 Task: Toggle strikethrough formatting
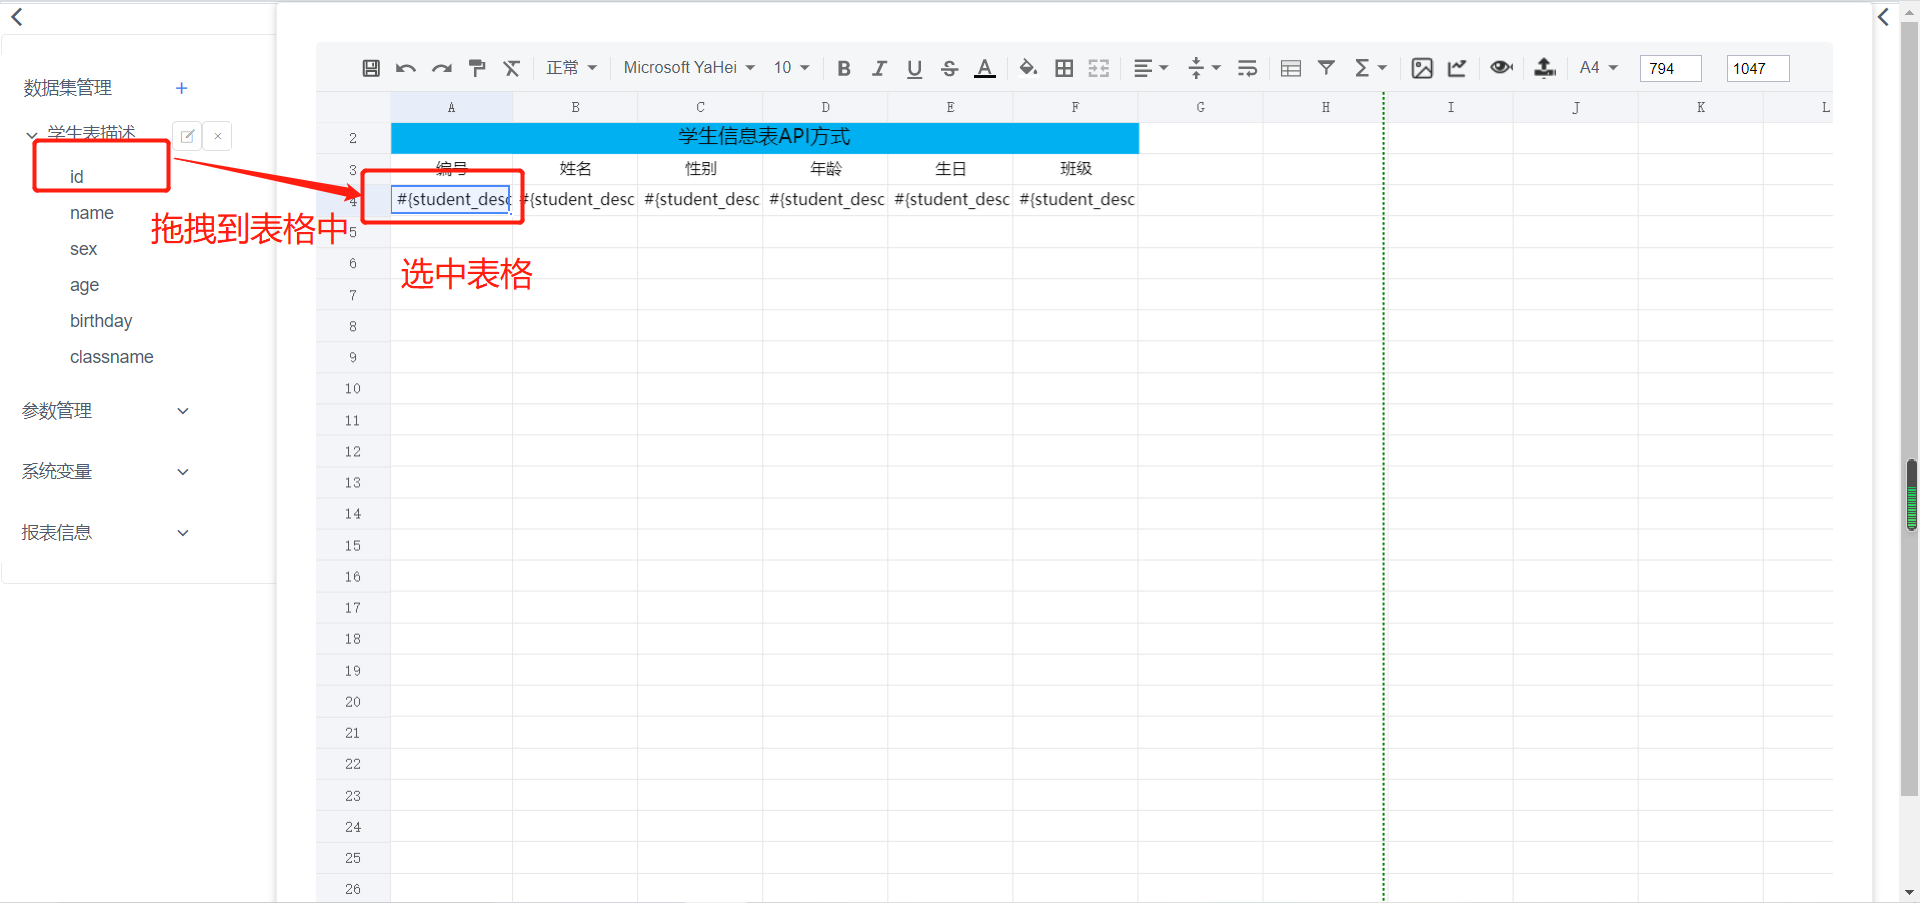(x=950, y=68)
